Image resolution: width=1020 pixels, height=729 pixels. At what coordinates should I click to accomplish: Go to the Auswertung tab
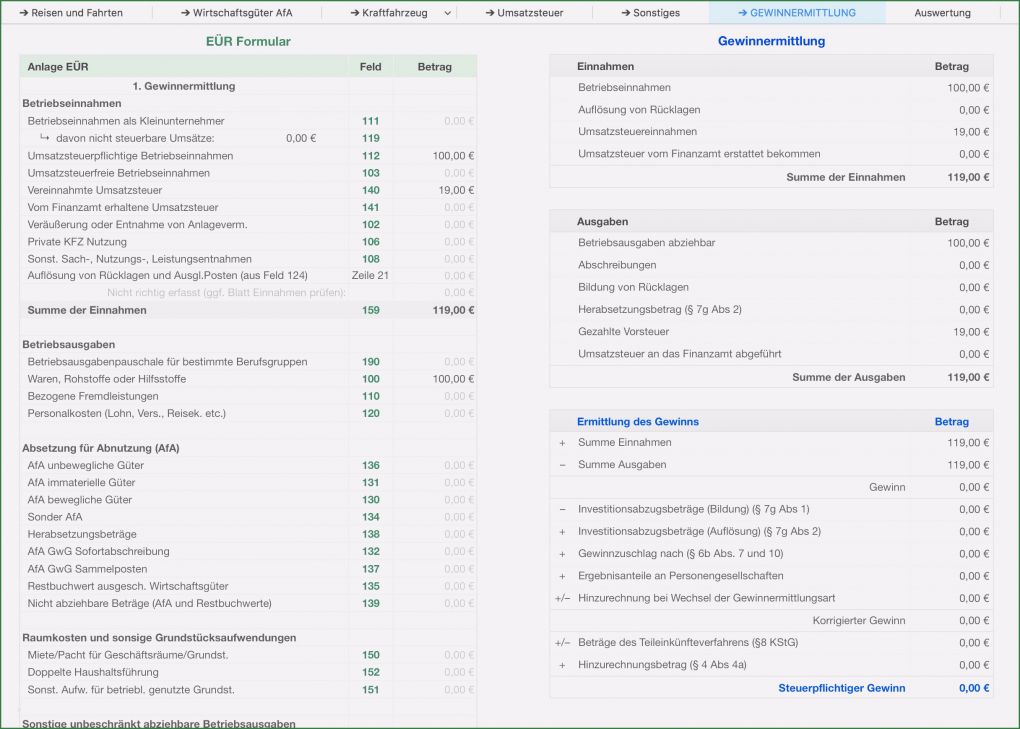[942, 13]
